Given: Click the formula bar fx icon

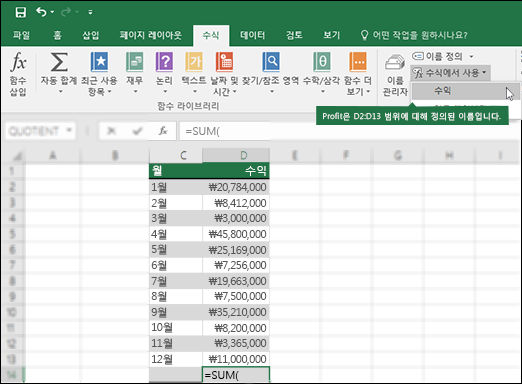Looking at the screenshot, I should coord(163,131).
